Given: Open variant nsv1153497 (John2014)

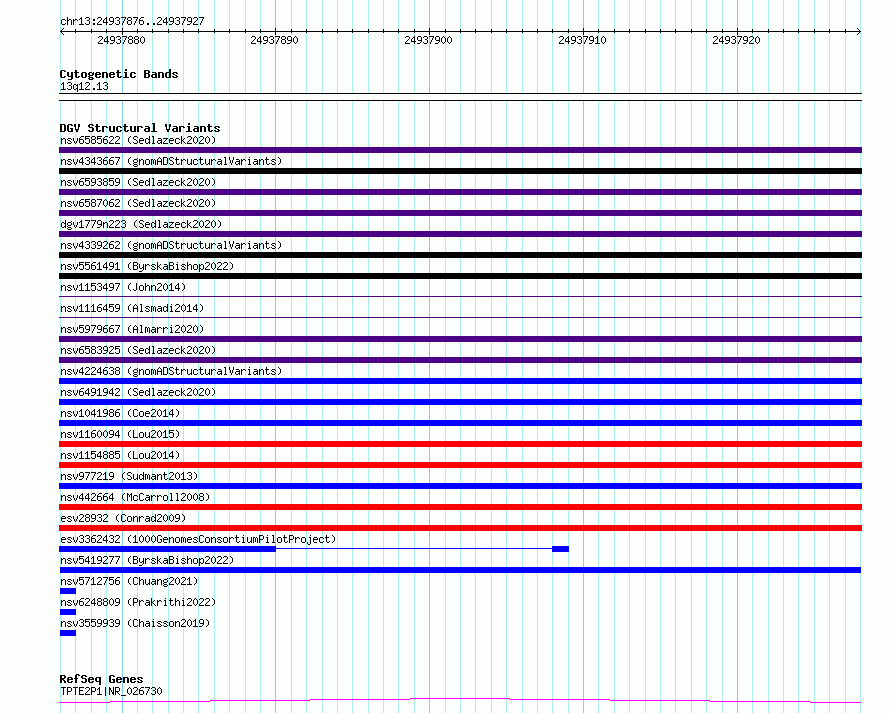Looking at the screenshot, I should point(123,287).
